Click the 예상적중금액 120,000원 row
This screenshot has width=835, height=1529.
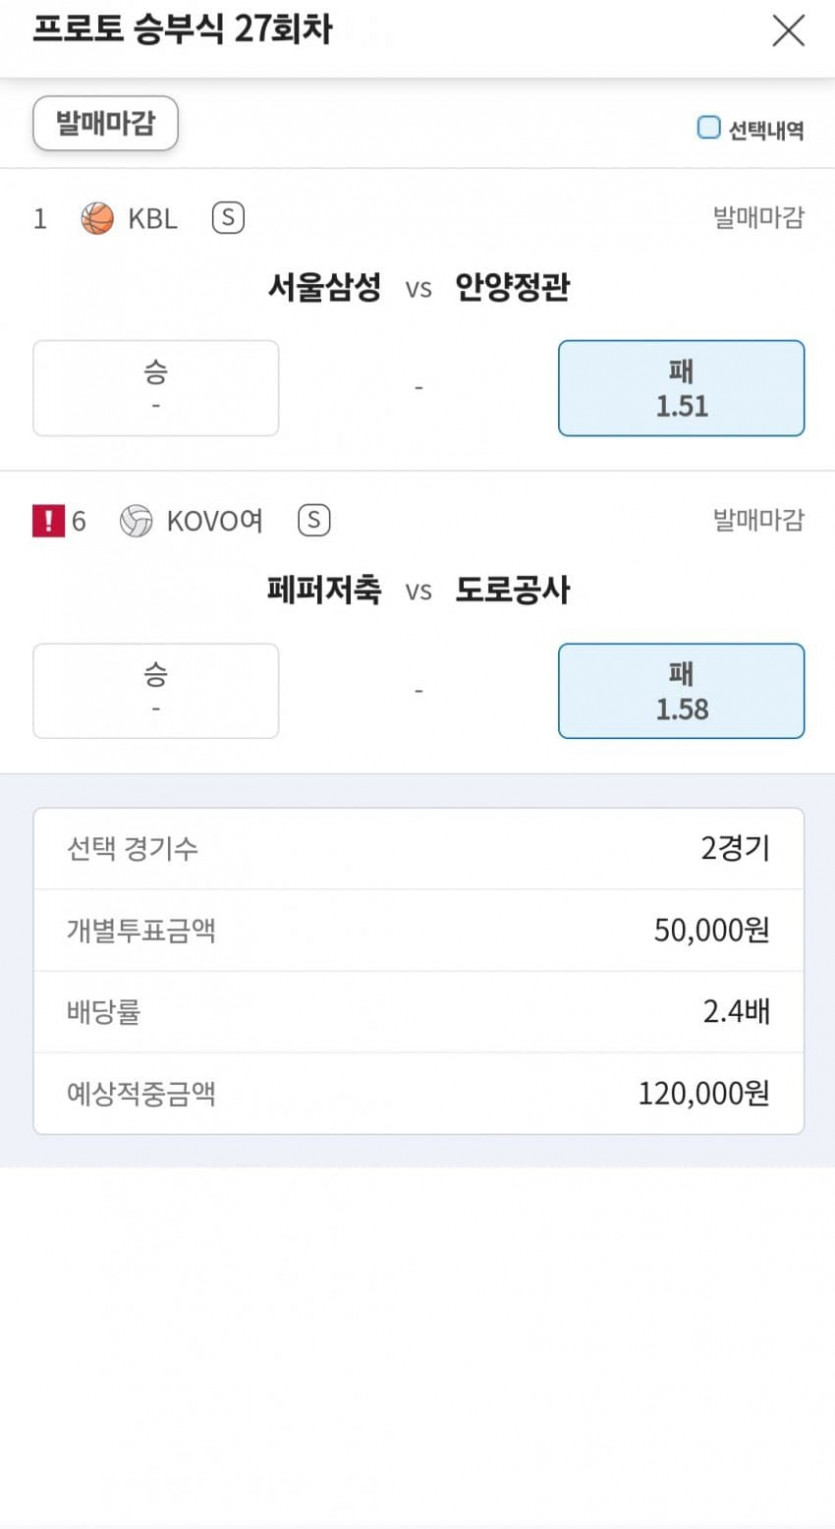point(418,1093)
